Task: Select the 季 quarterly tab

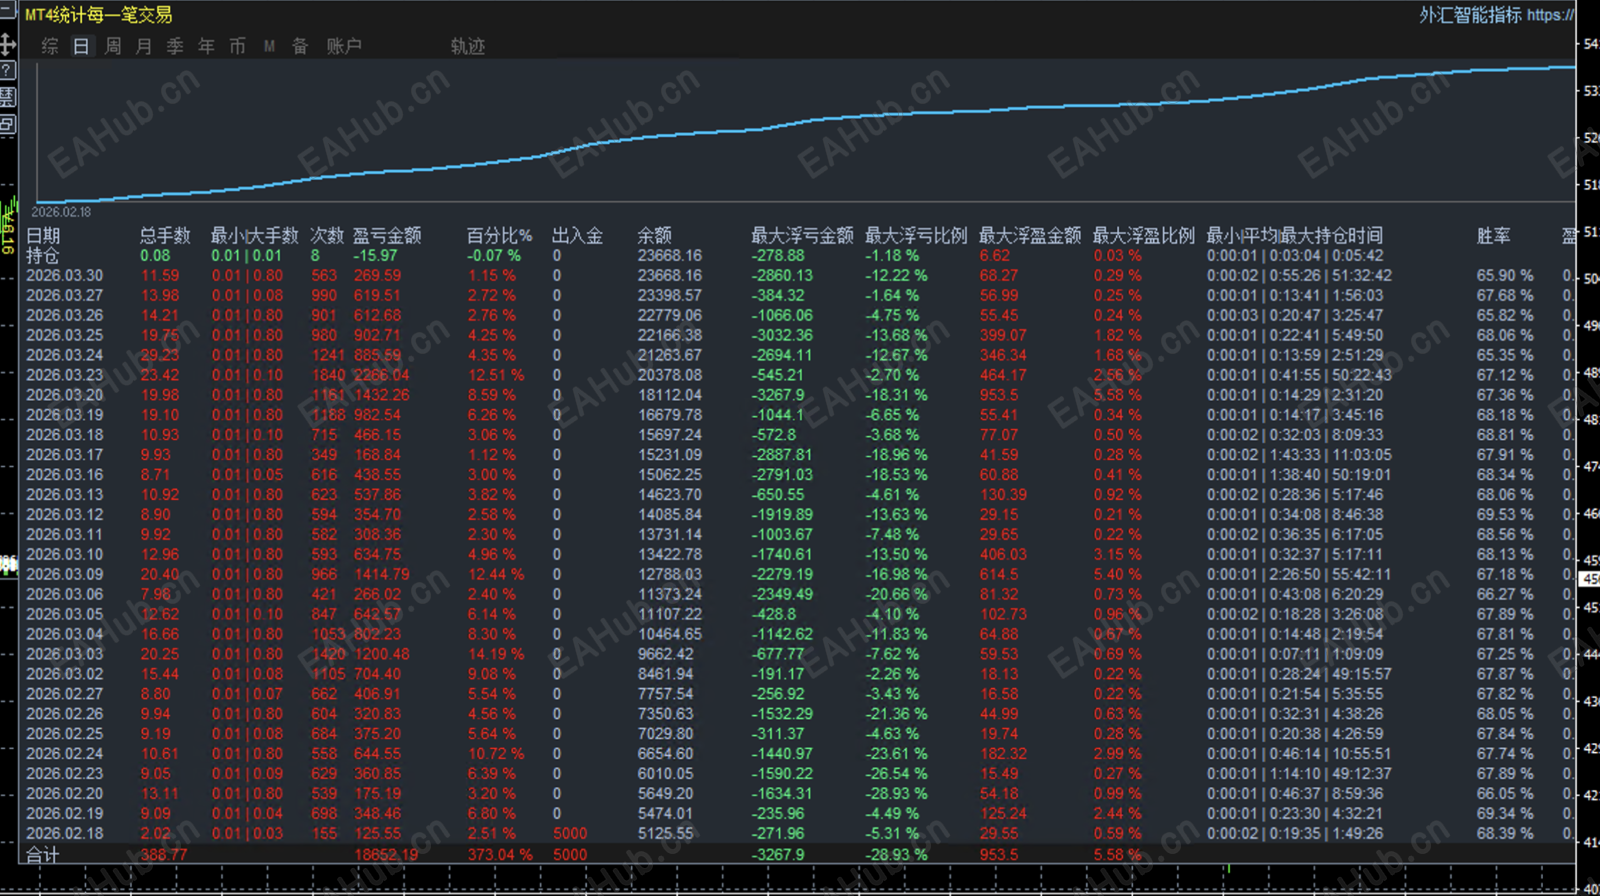Action: tap(175, 46)
